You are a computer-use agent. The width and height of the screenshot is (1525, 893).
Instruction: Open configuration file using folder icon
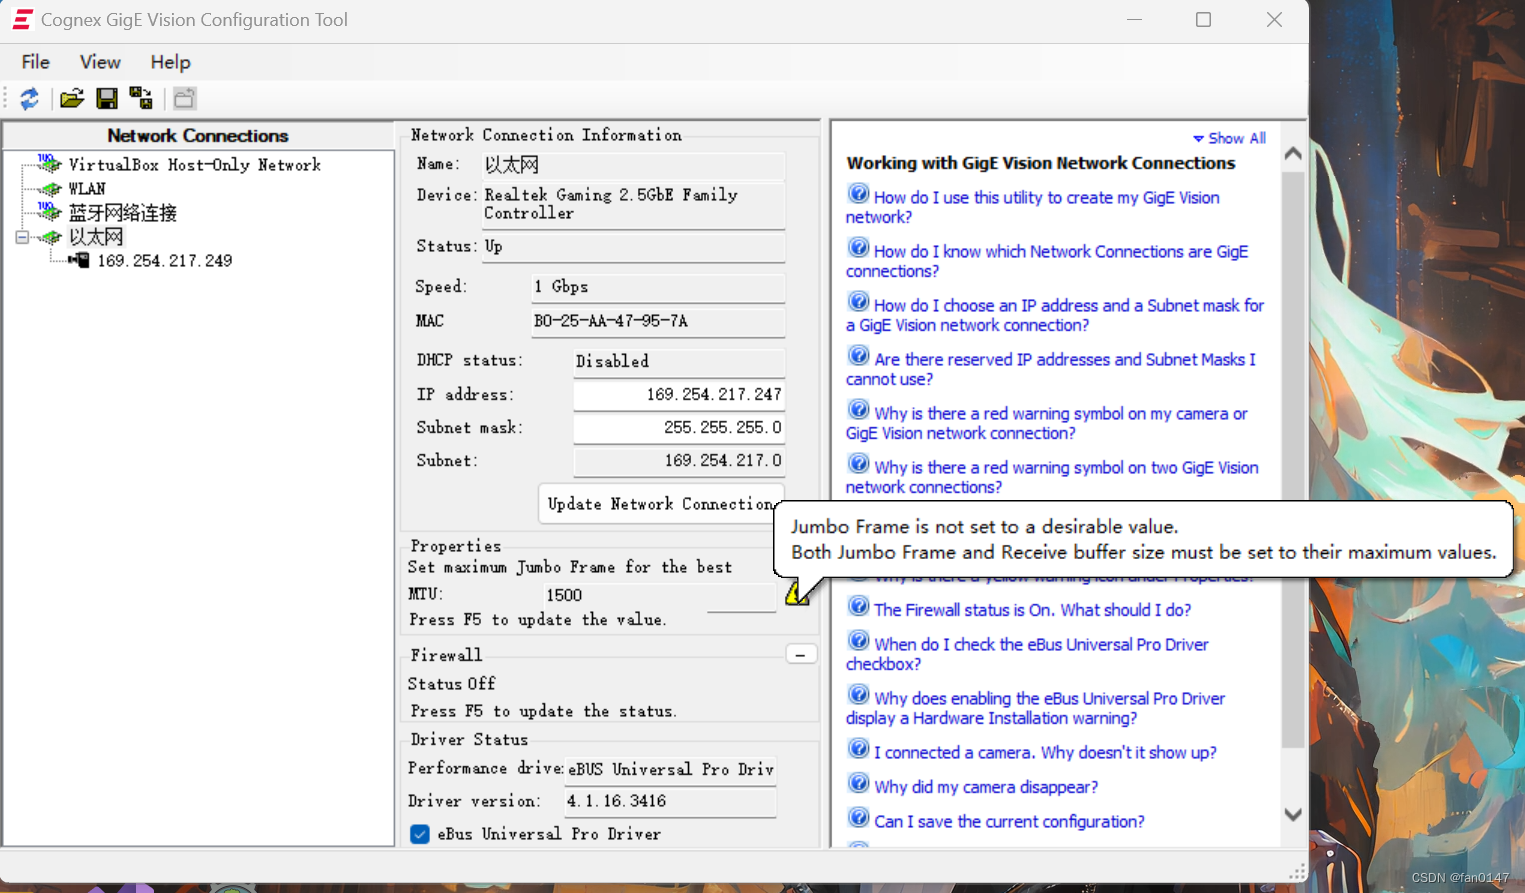point(72,98)
